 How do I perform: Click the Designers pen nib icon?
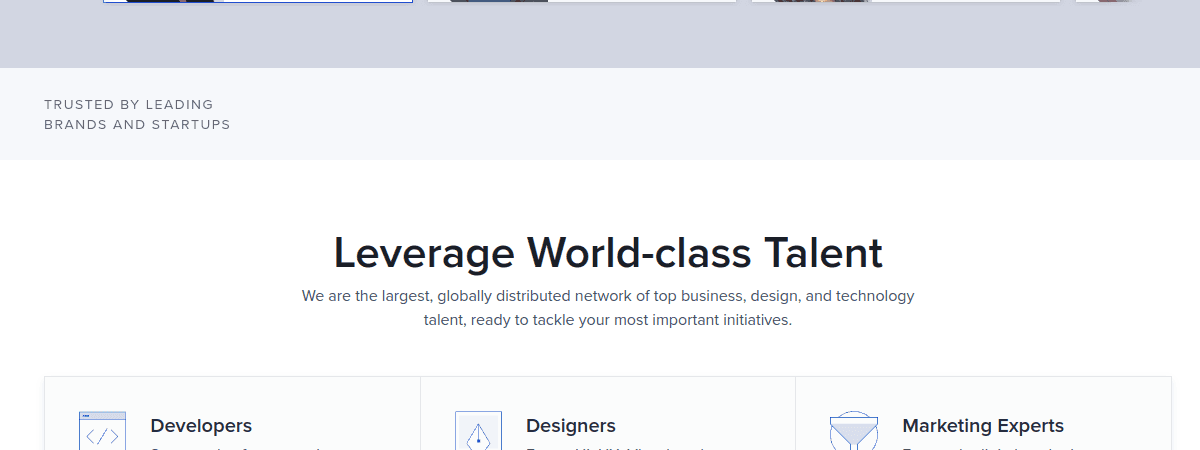(478, 431)
